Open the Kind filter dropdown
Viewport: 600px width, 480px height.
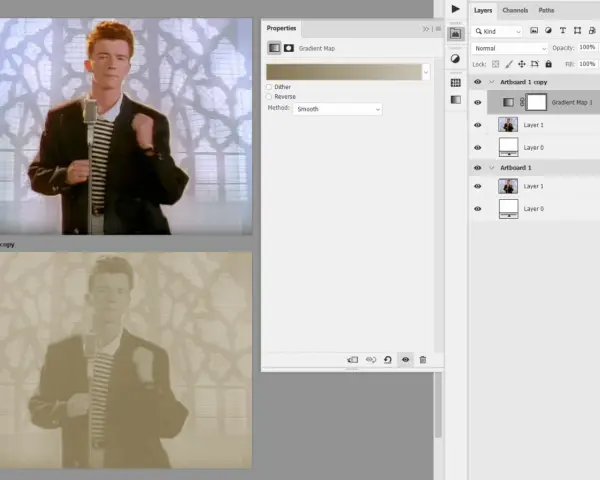[x=497, y=31]
